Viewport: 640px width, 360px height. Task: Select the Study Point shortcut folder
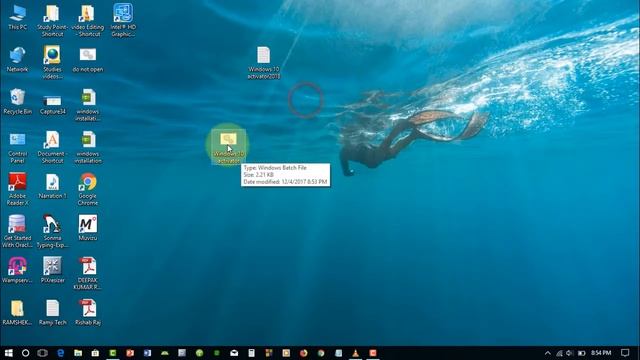click(x=52, y=20)
